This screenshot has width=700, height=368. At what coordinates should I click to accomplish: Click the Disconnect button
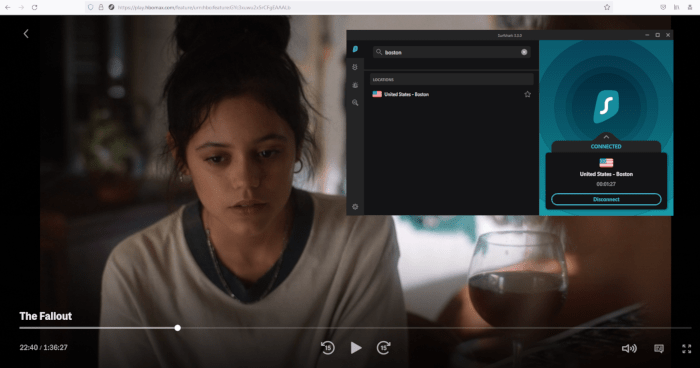[x=606, y=199]
